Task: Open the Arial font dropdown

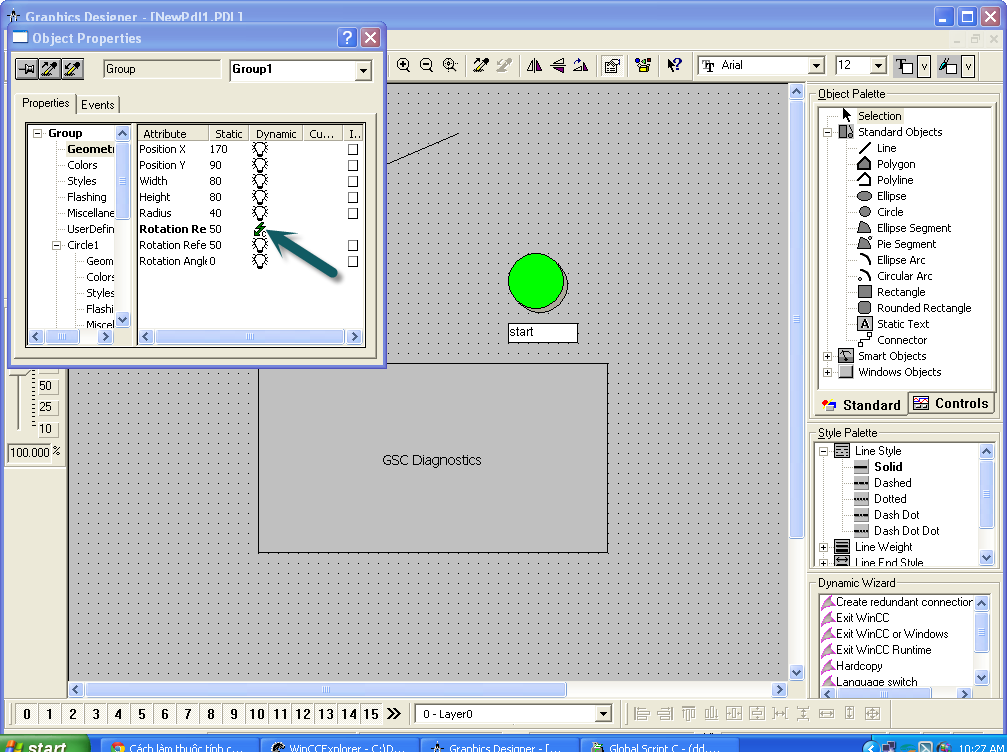Action: tap(816, 66)
